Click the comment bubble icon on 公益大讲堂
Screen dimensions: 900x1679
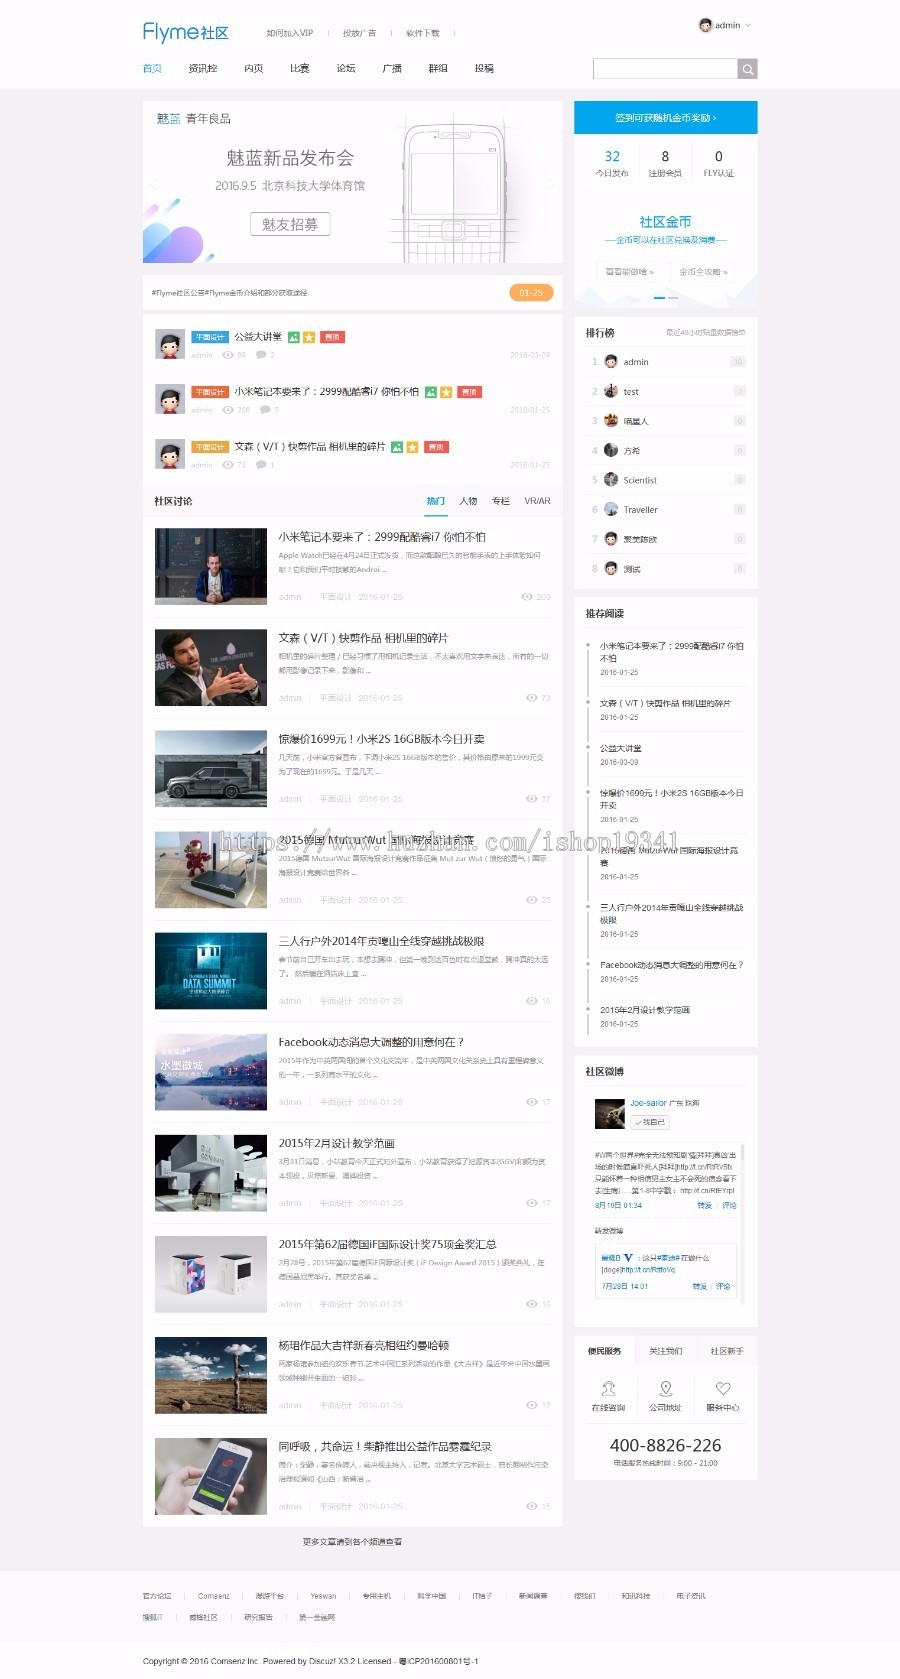coord(261,355)
